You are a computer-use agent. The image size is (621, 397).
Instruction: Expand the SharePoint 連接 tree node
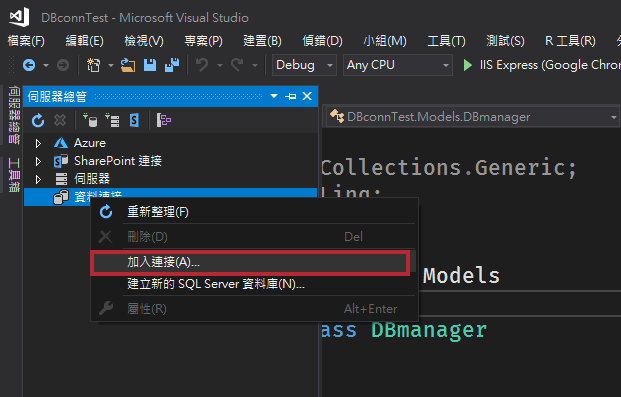[x=38, y=161]
